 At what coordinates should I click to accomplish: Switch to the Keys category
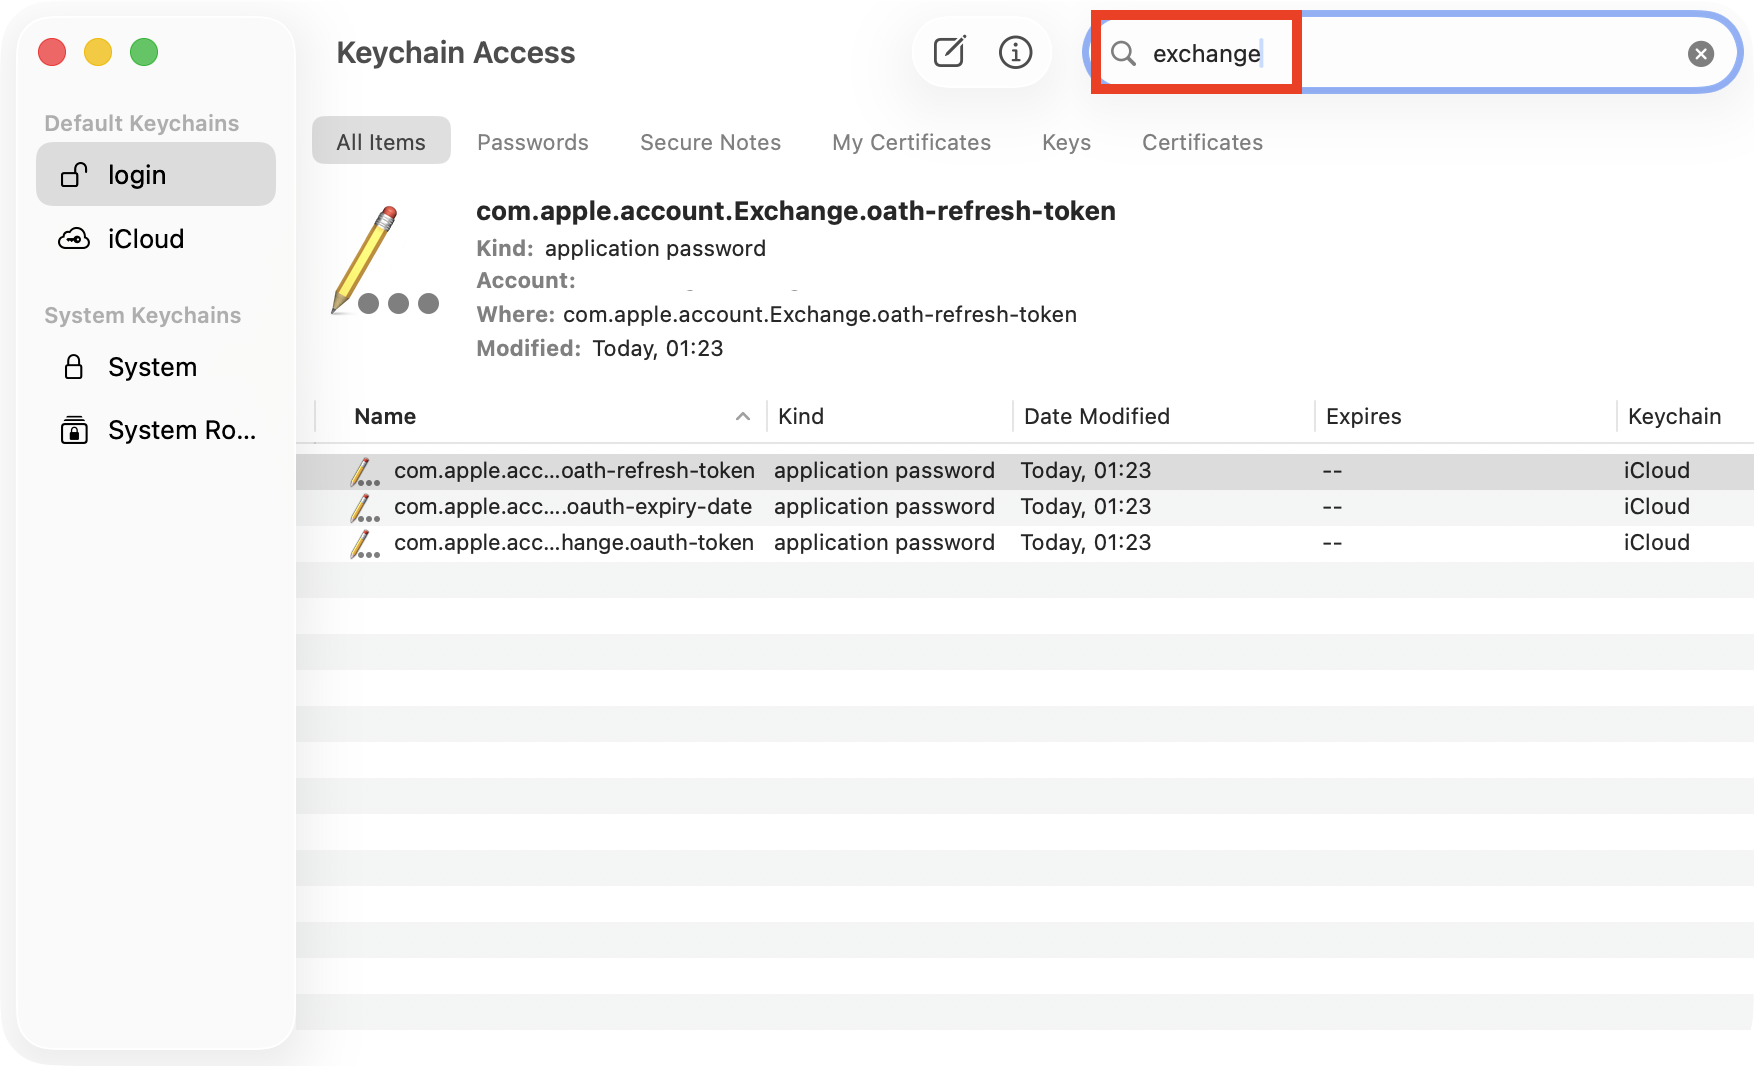(x=1065, y=142)
